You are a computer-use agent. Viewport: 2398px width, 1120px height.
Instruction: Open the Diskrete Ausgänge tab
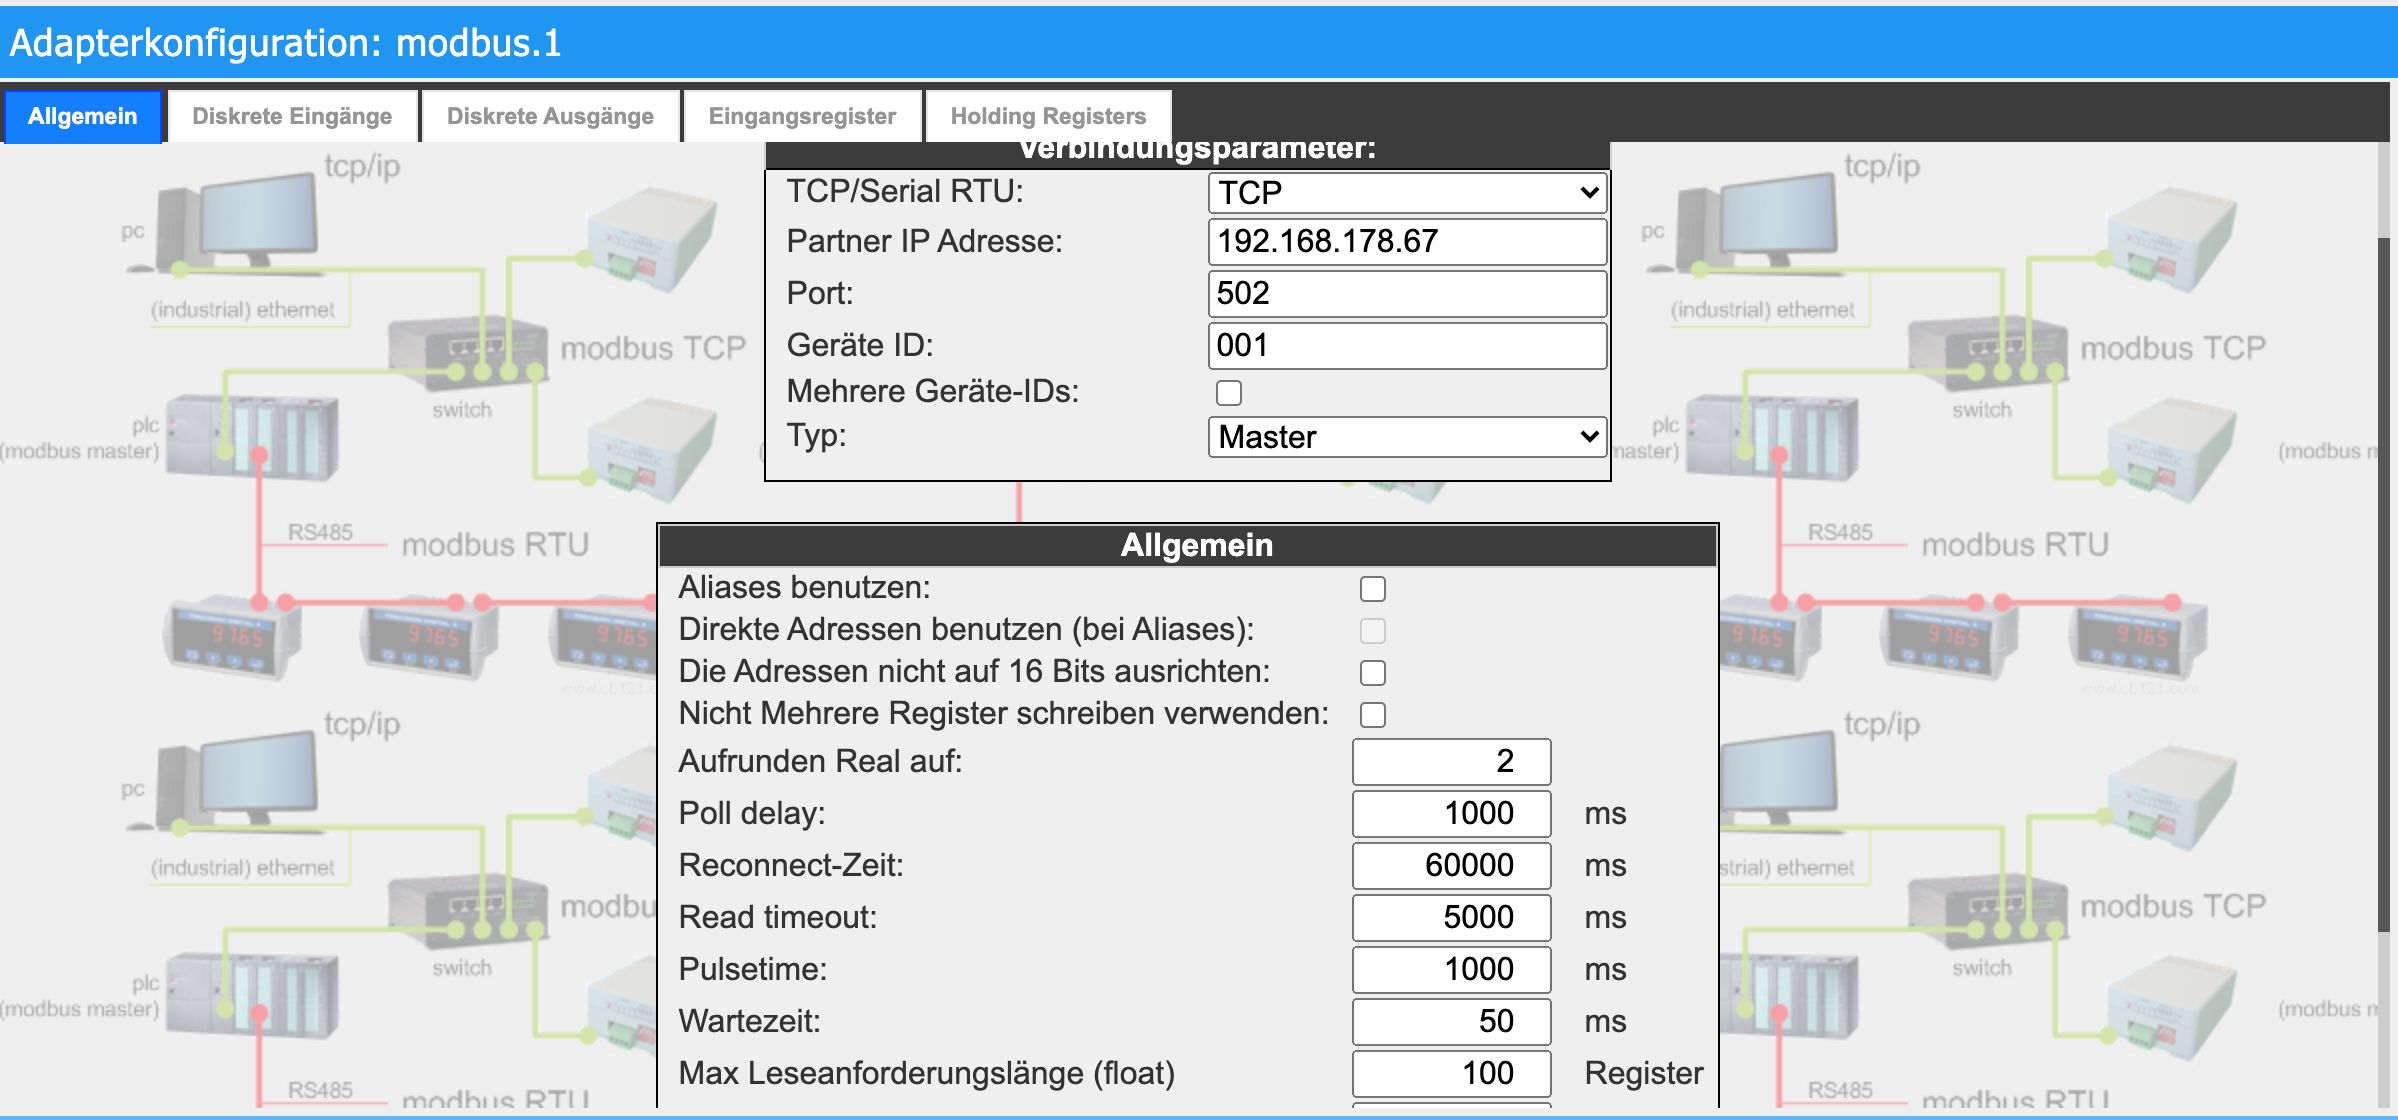click(x=549, y=116)
